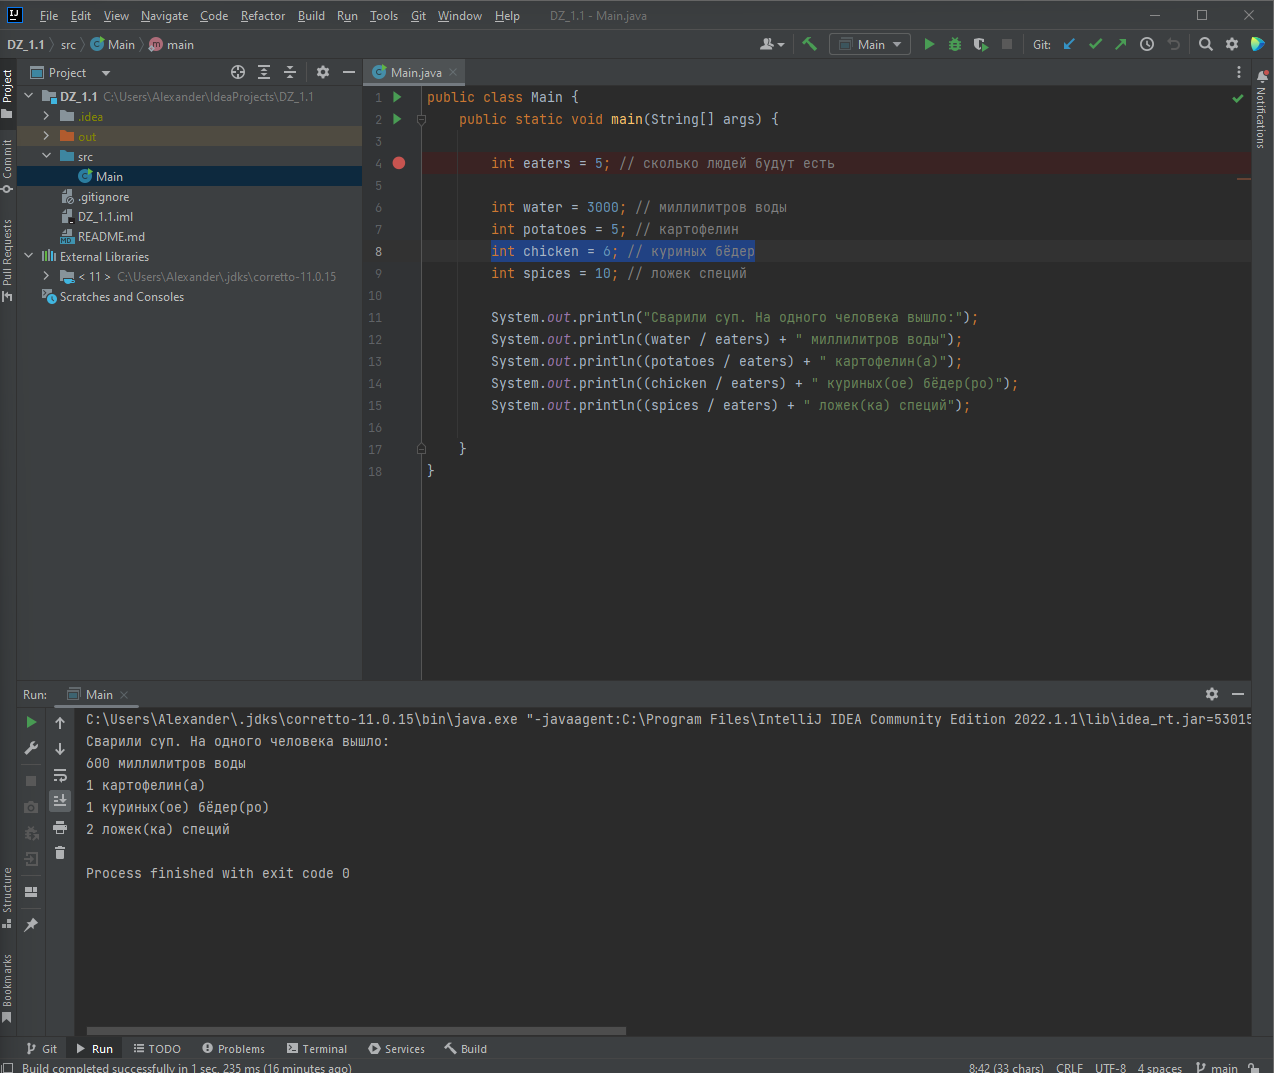This screenshot has height=1073, width=1274.
Task: Click run gutter arrow on line 2
Action: coord(397,119)
